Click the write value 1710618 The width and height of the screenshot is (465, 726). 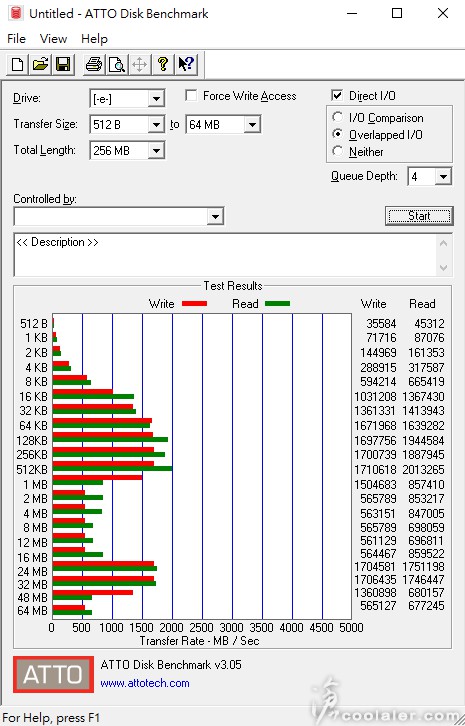375,469
